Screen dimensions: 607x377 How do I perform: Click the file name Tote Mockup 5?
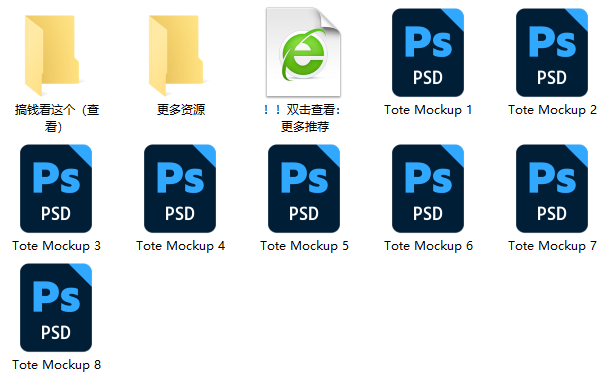click(x=304, y=246)
